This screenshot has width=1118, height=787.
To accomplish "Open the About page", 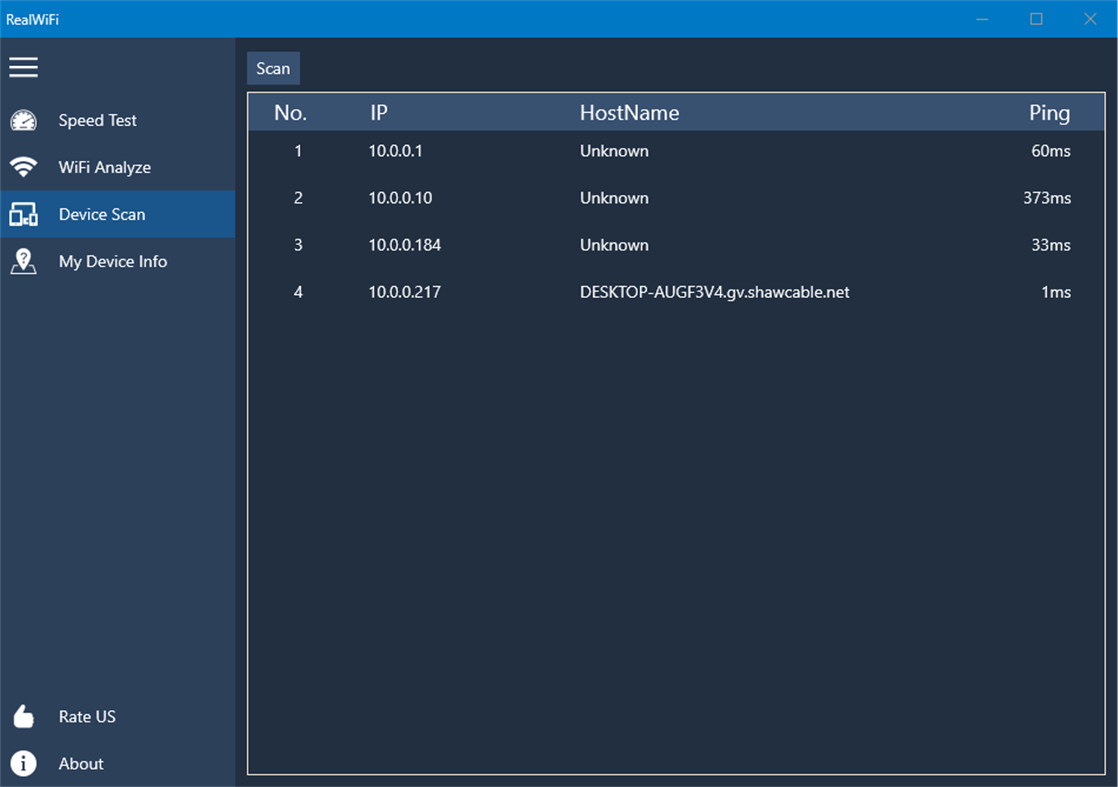I will tap(80, 763).
